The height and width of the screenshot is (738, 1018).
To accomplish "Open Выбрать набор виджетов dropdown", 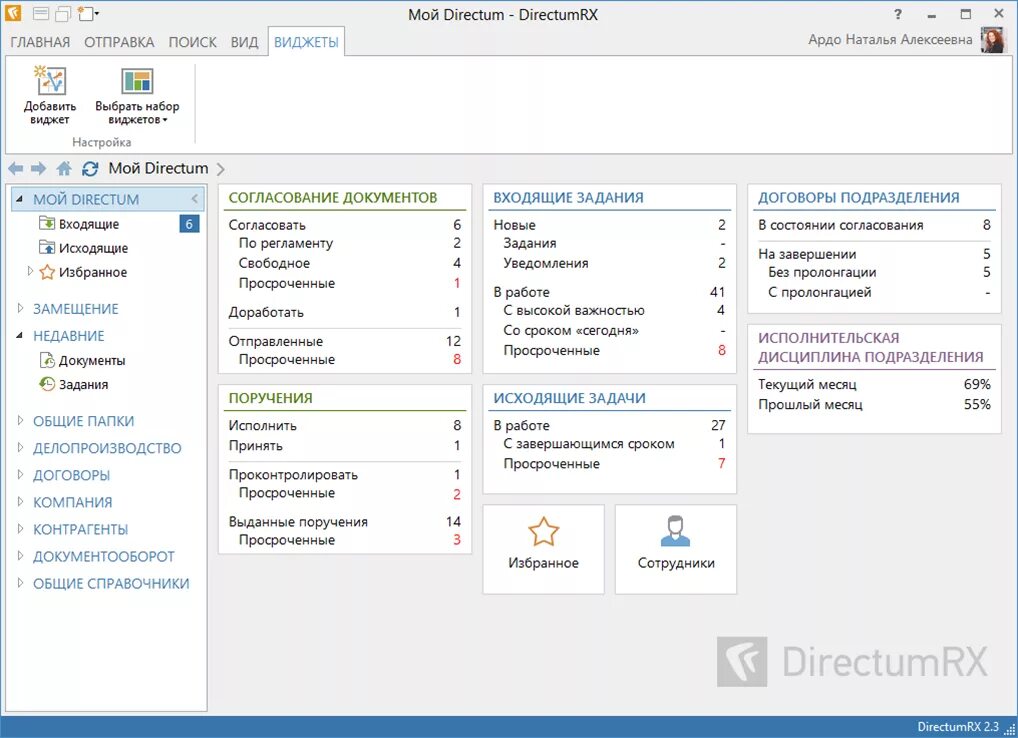I will 137,95.
